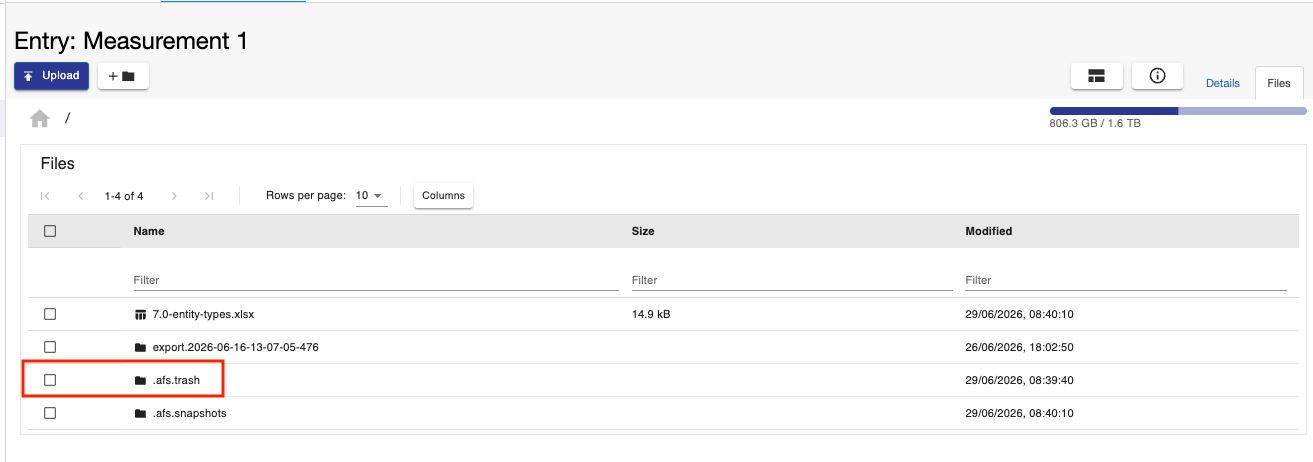Focus the Modified filter field

point(1125,280)
